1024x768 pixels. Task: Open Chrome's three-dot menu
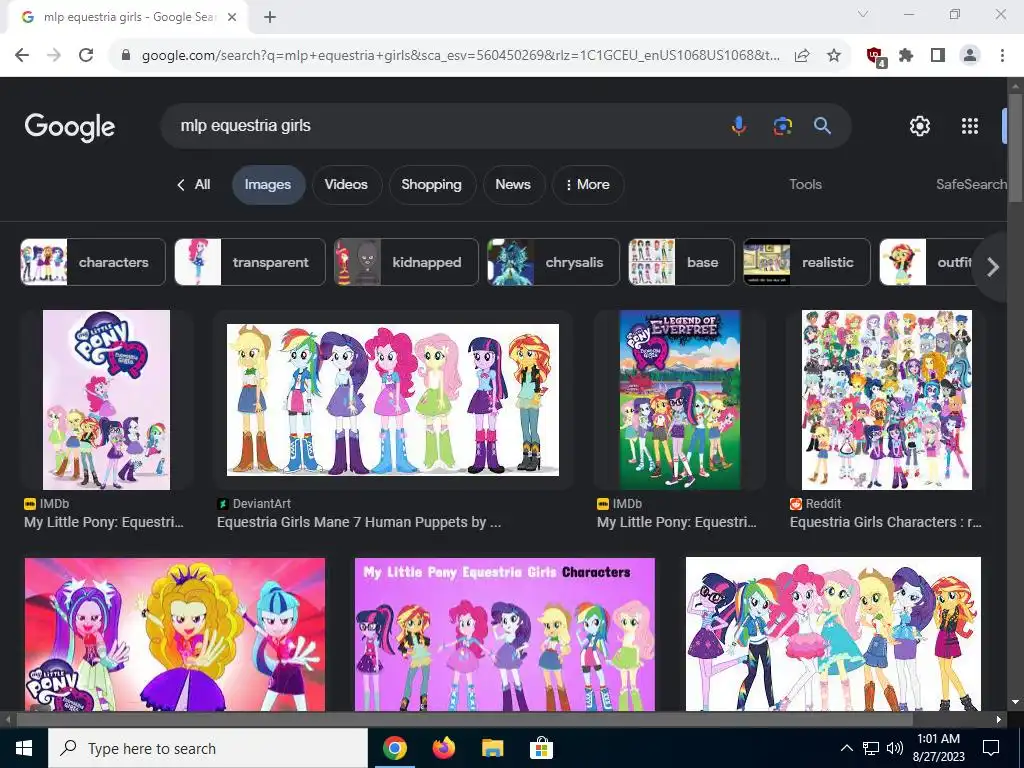click(1002, 56)
